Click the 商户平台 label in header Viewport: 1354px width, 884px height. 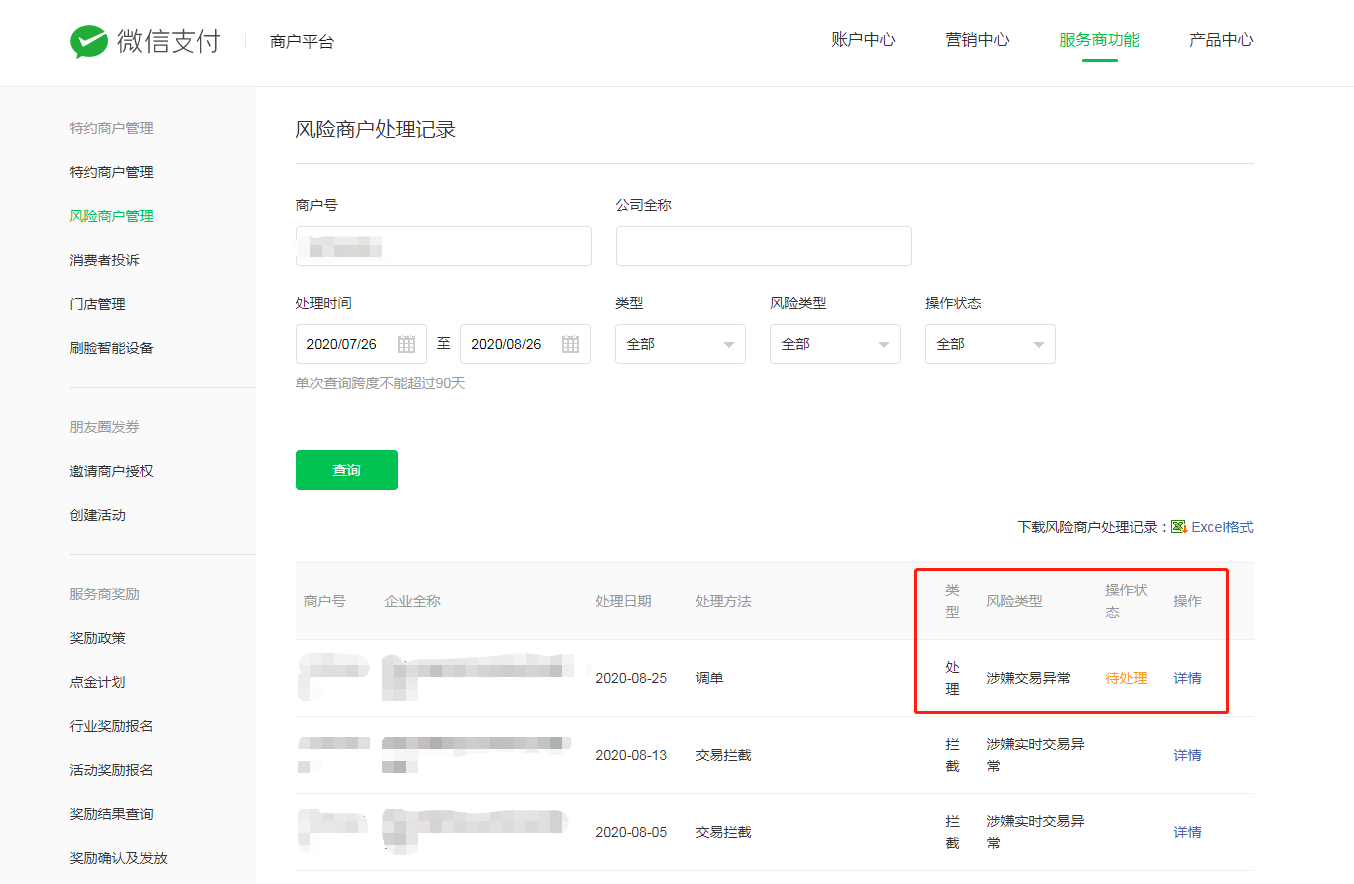click(x=302, y=42)
